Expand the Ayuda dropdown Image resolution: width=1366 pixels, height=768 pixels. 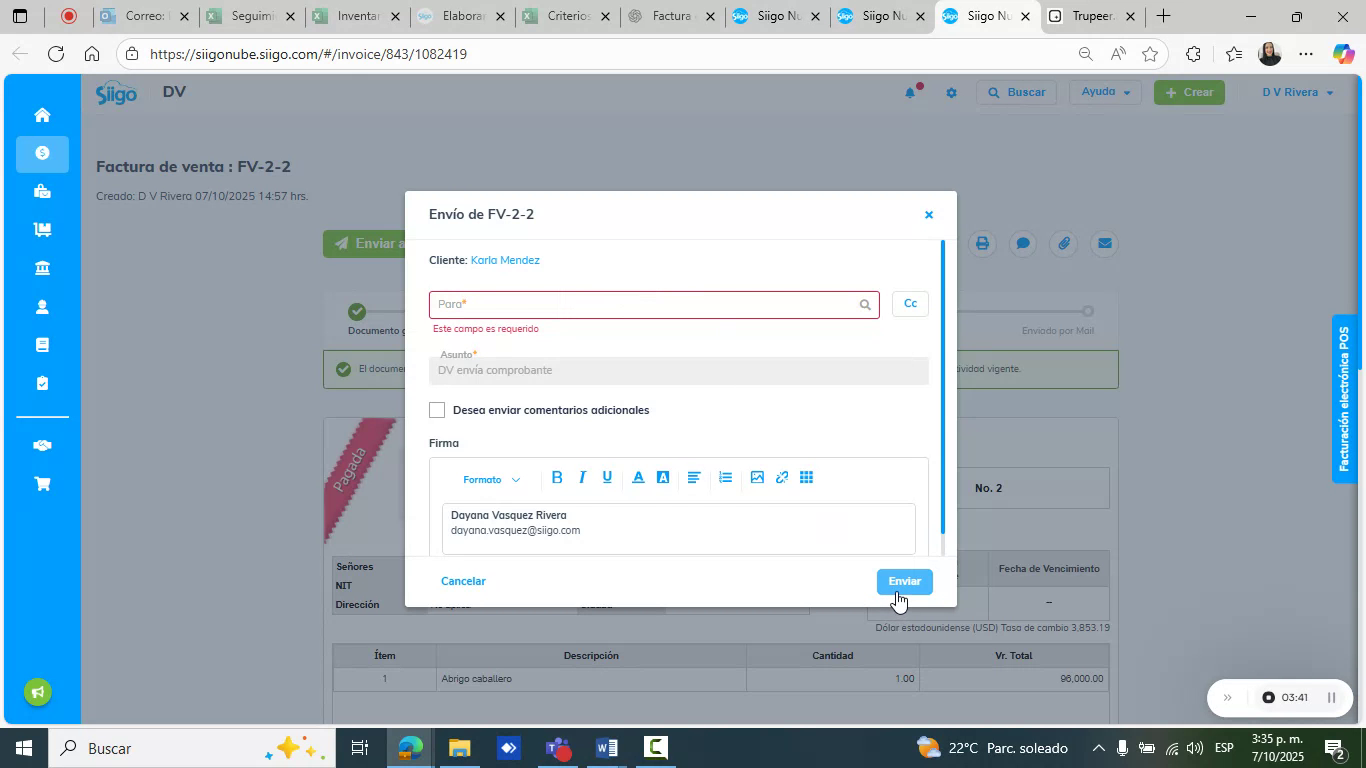[x=1105, y=92]
